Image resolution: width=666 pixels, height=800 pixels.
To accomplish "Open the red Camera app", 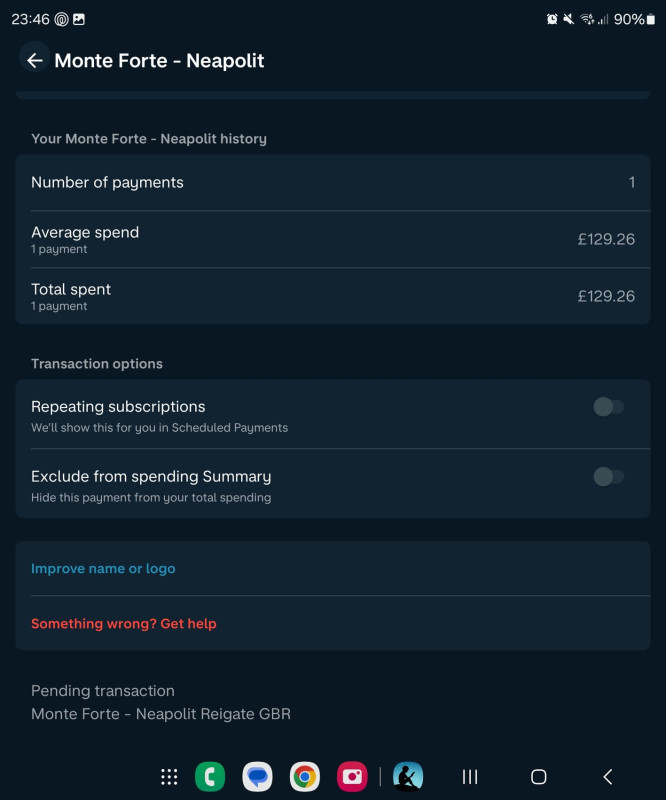I will point(352,777).
